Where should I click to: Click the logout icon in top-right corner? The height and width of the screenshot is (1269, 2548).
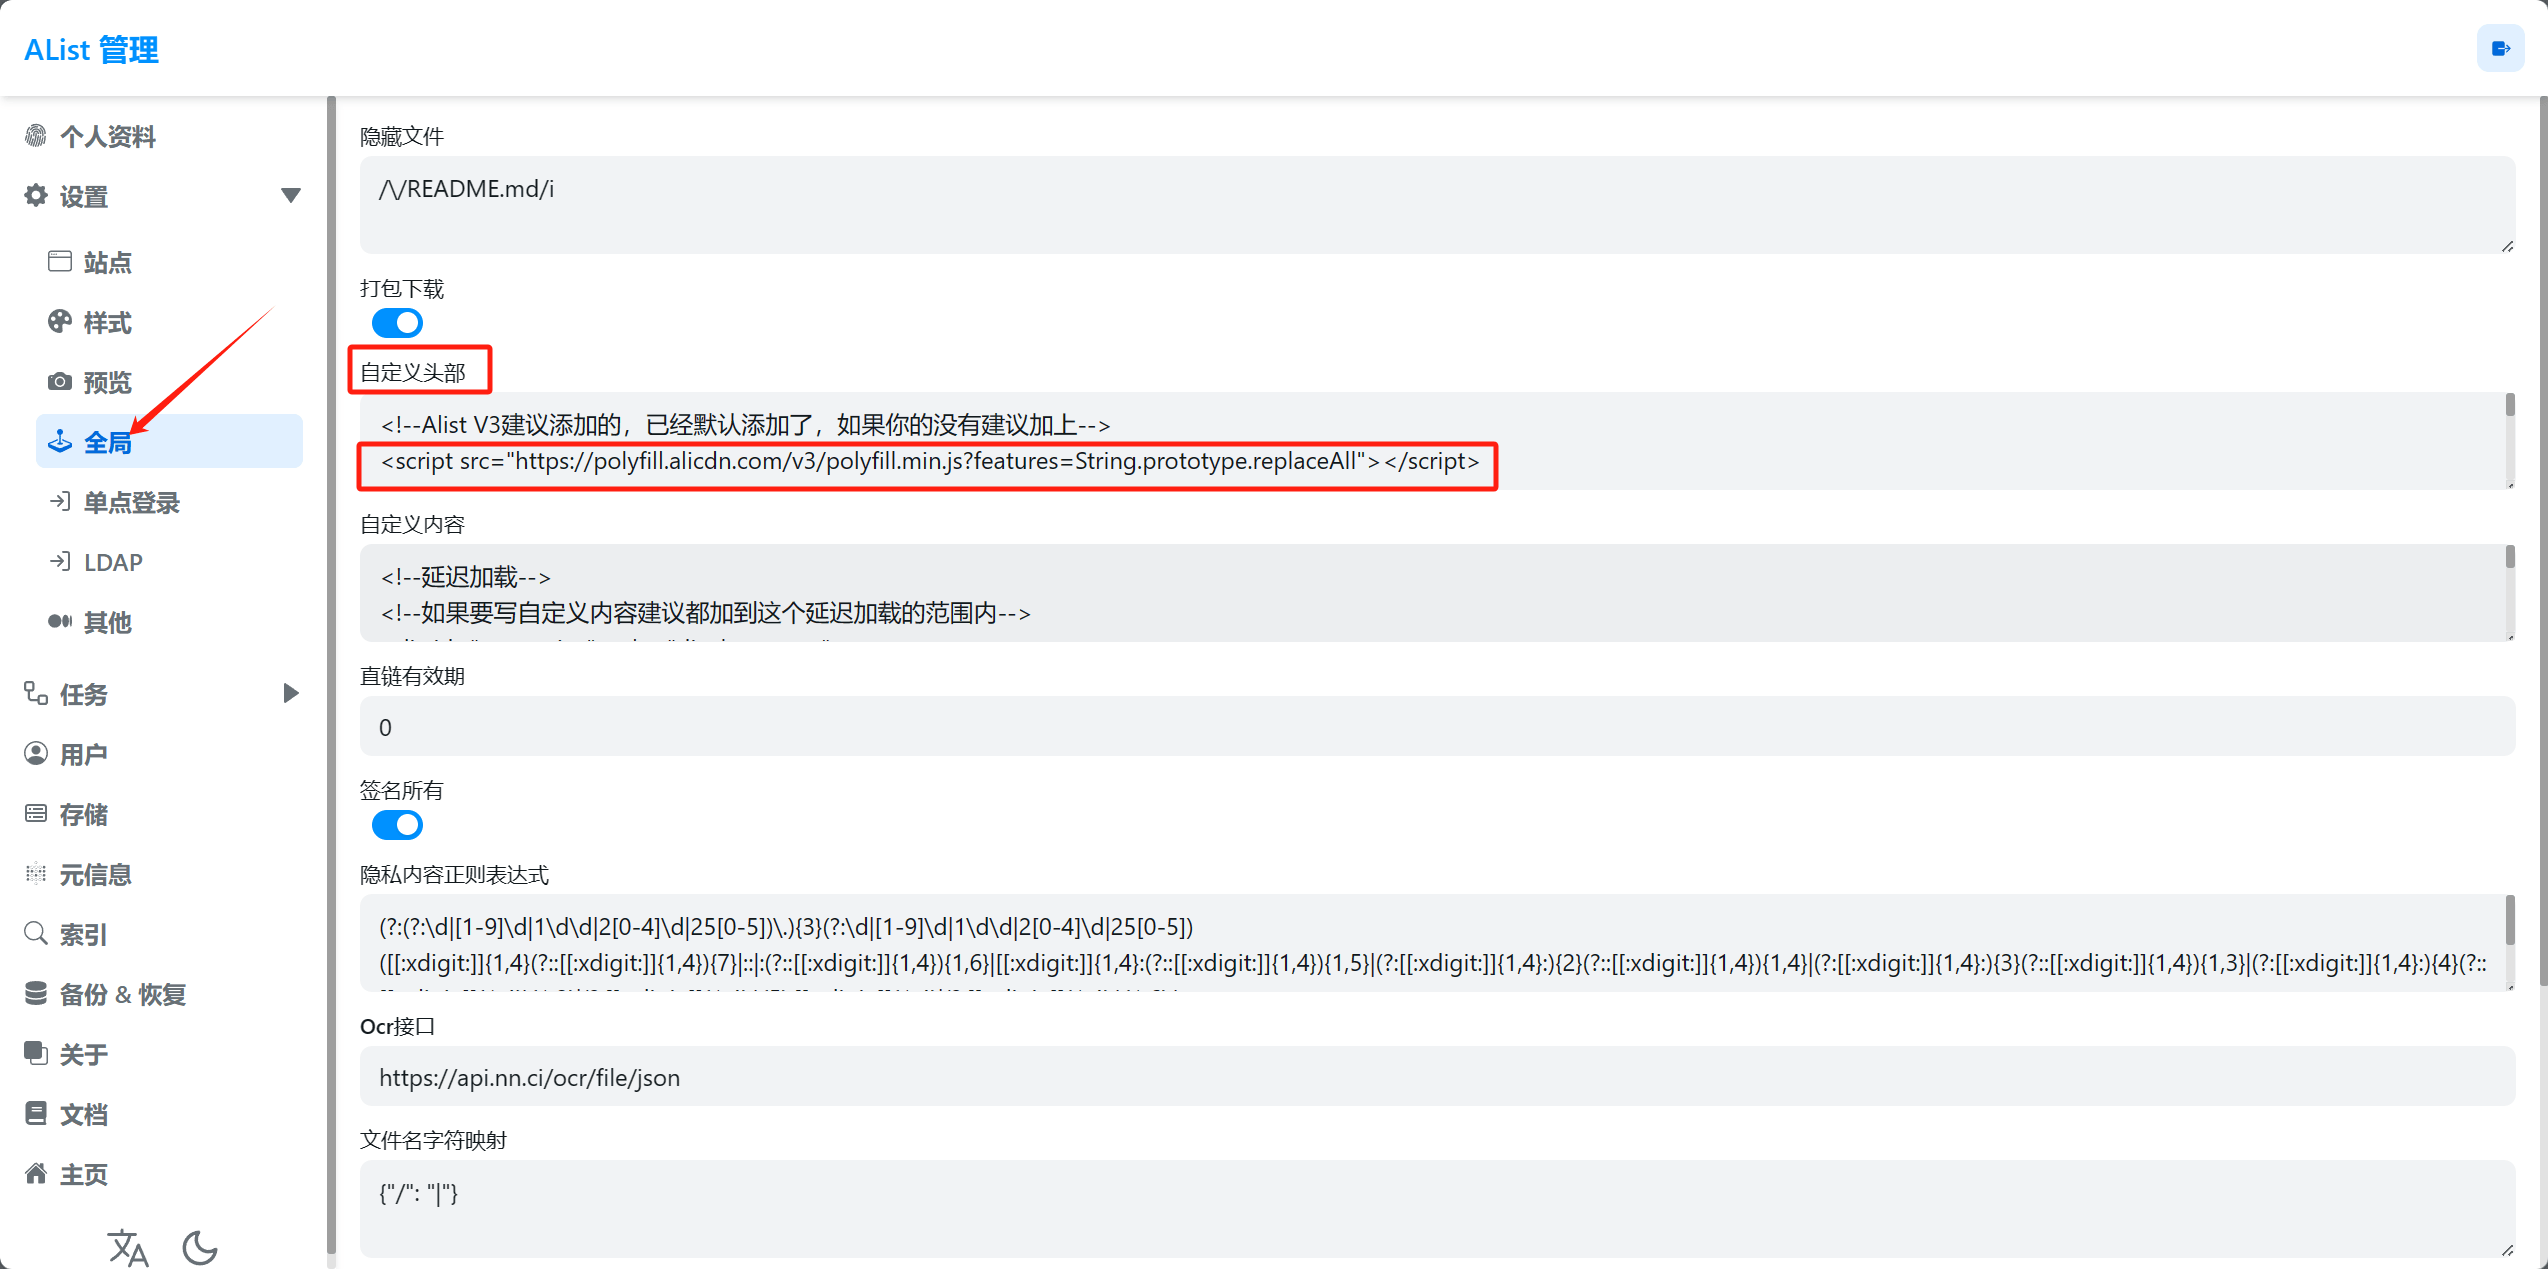click(x=2500, y=49)
